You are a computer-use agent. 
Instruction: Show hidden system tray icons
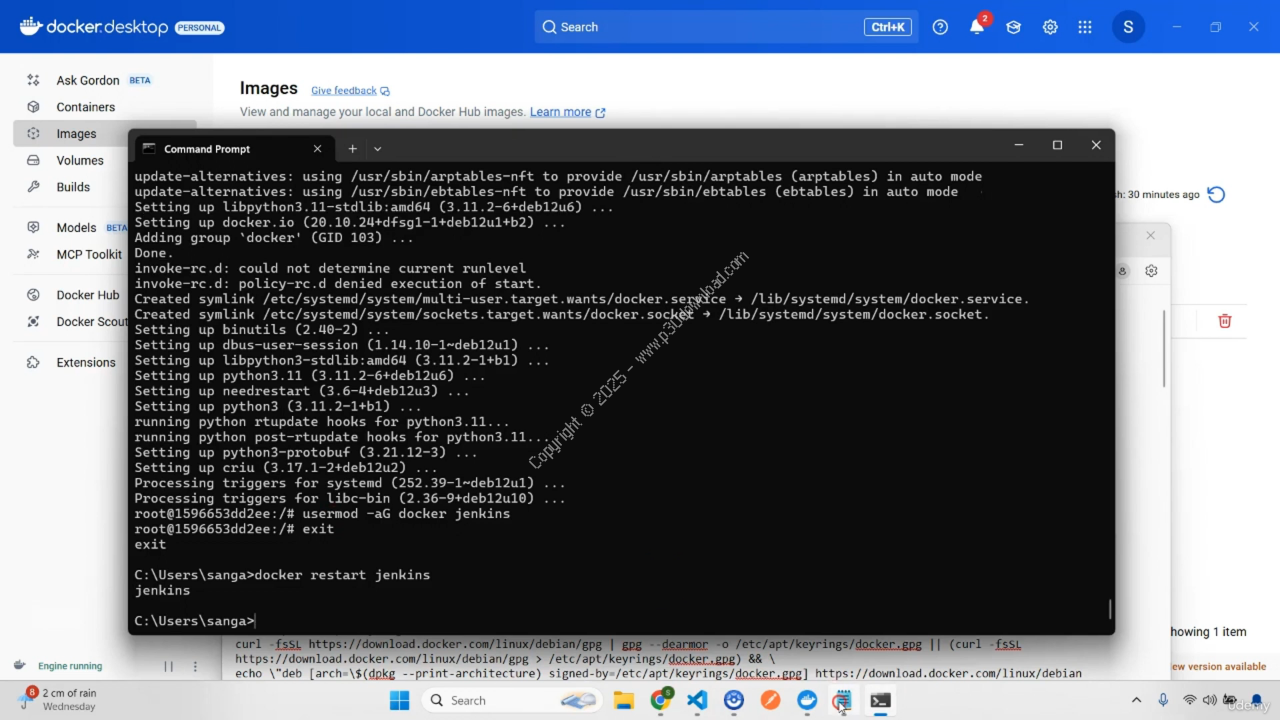1136,701
